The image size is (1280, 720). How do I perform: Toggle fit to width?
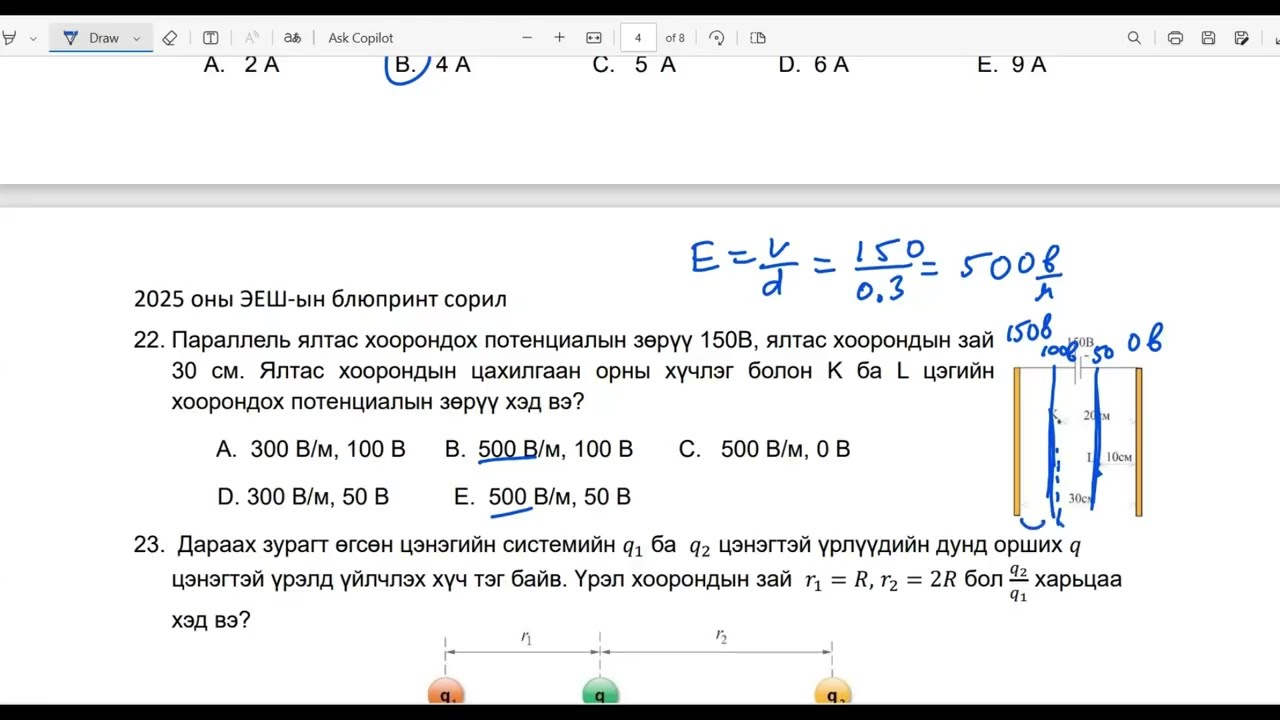594,38
